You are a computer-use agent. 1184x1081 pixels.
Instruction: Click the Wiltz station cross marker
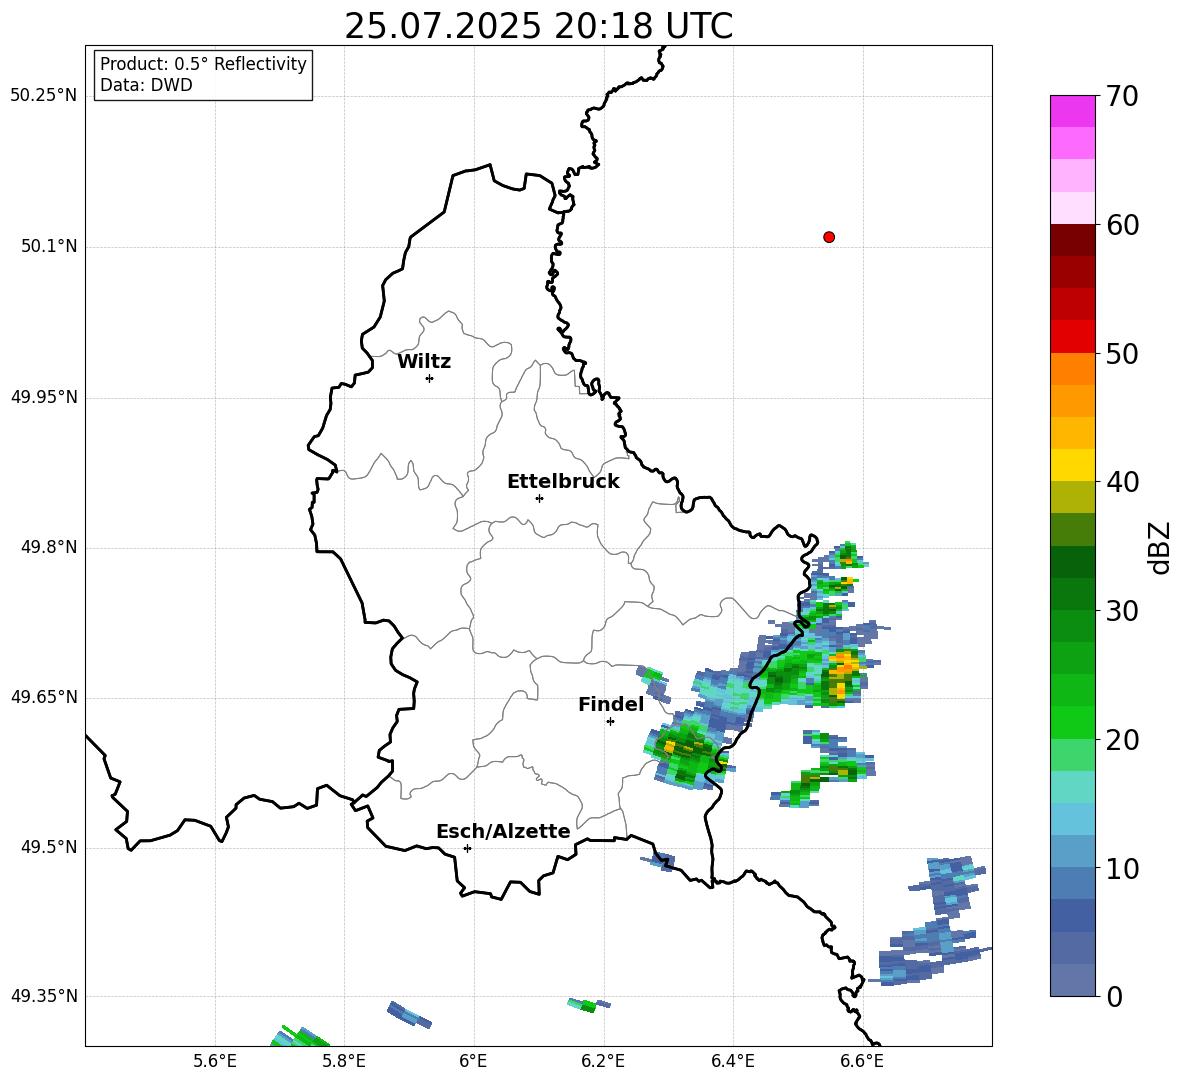pyautogui.click(x=429, y=378)
